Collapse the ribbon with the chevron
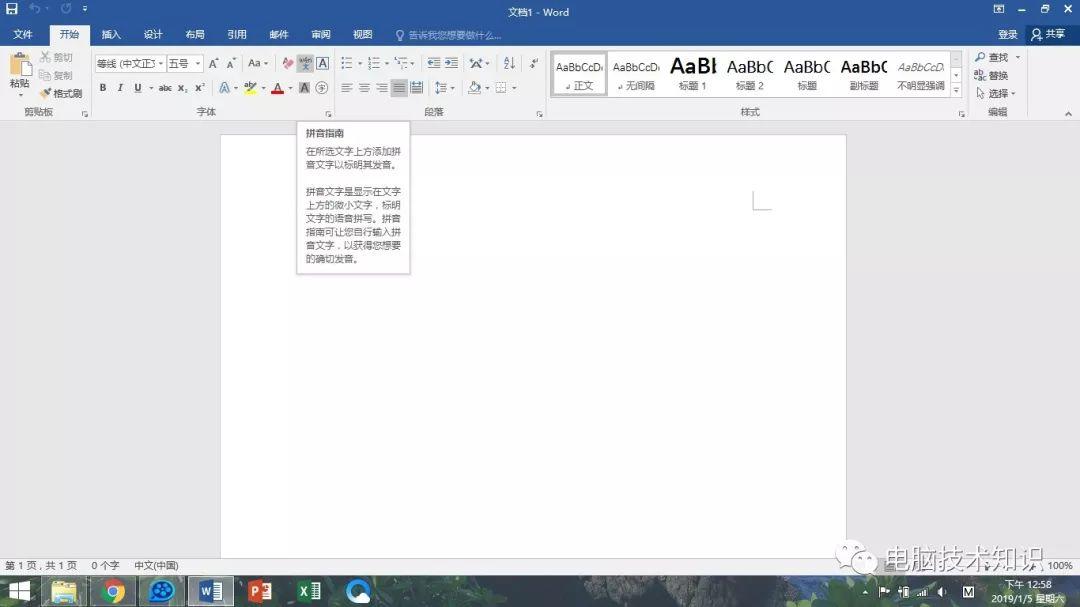Viewport: 1080px width, 607px height. click(x=1068, y=114)
